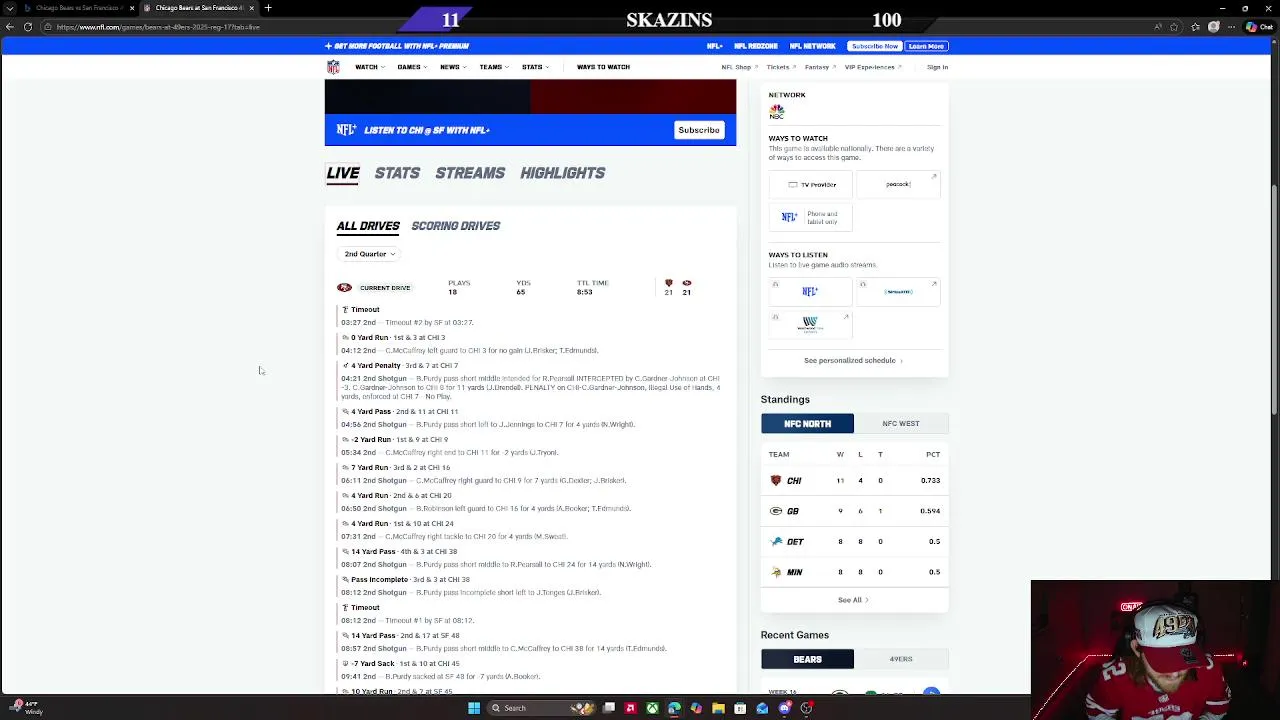Click Learn More in top banner
The width and height of the screenshot is (1280, 720).
point(926,46)
